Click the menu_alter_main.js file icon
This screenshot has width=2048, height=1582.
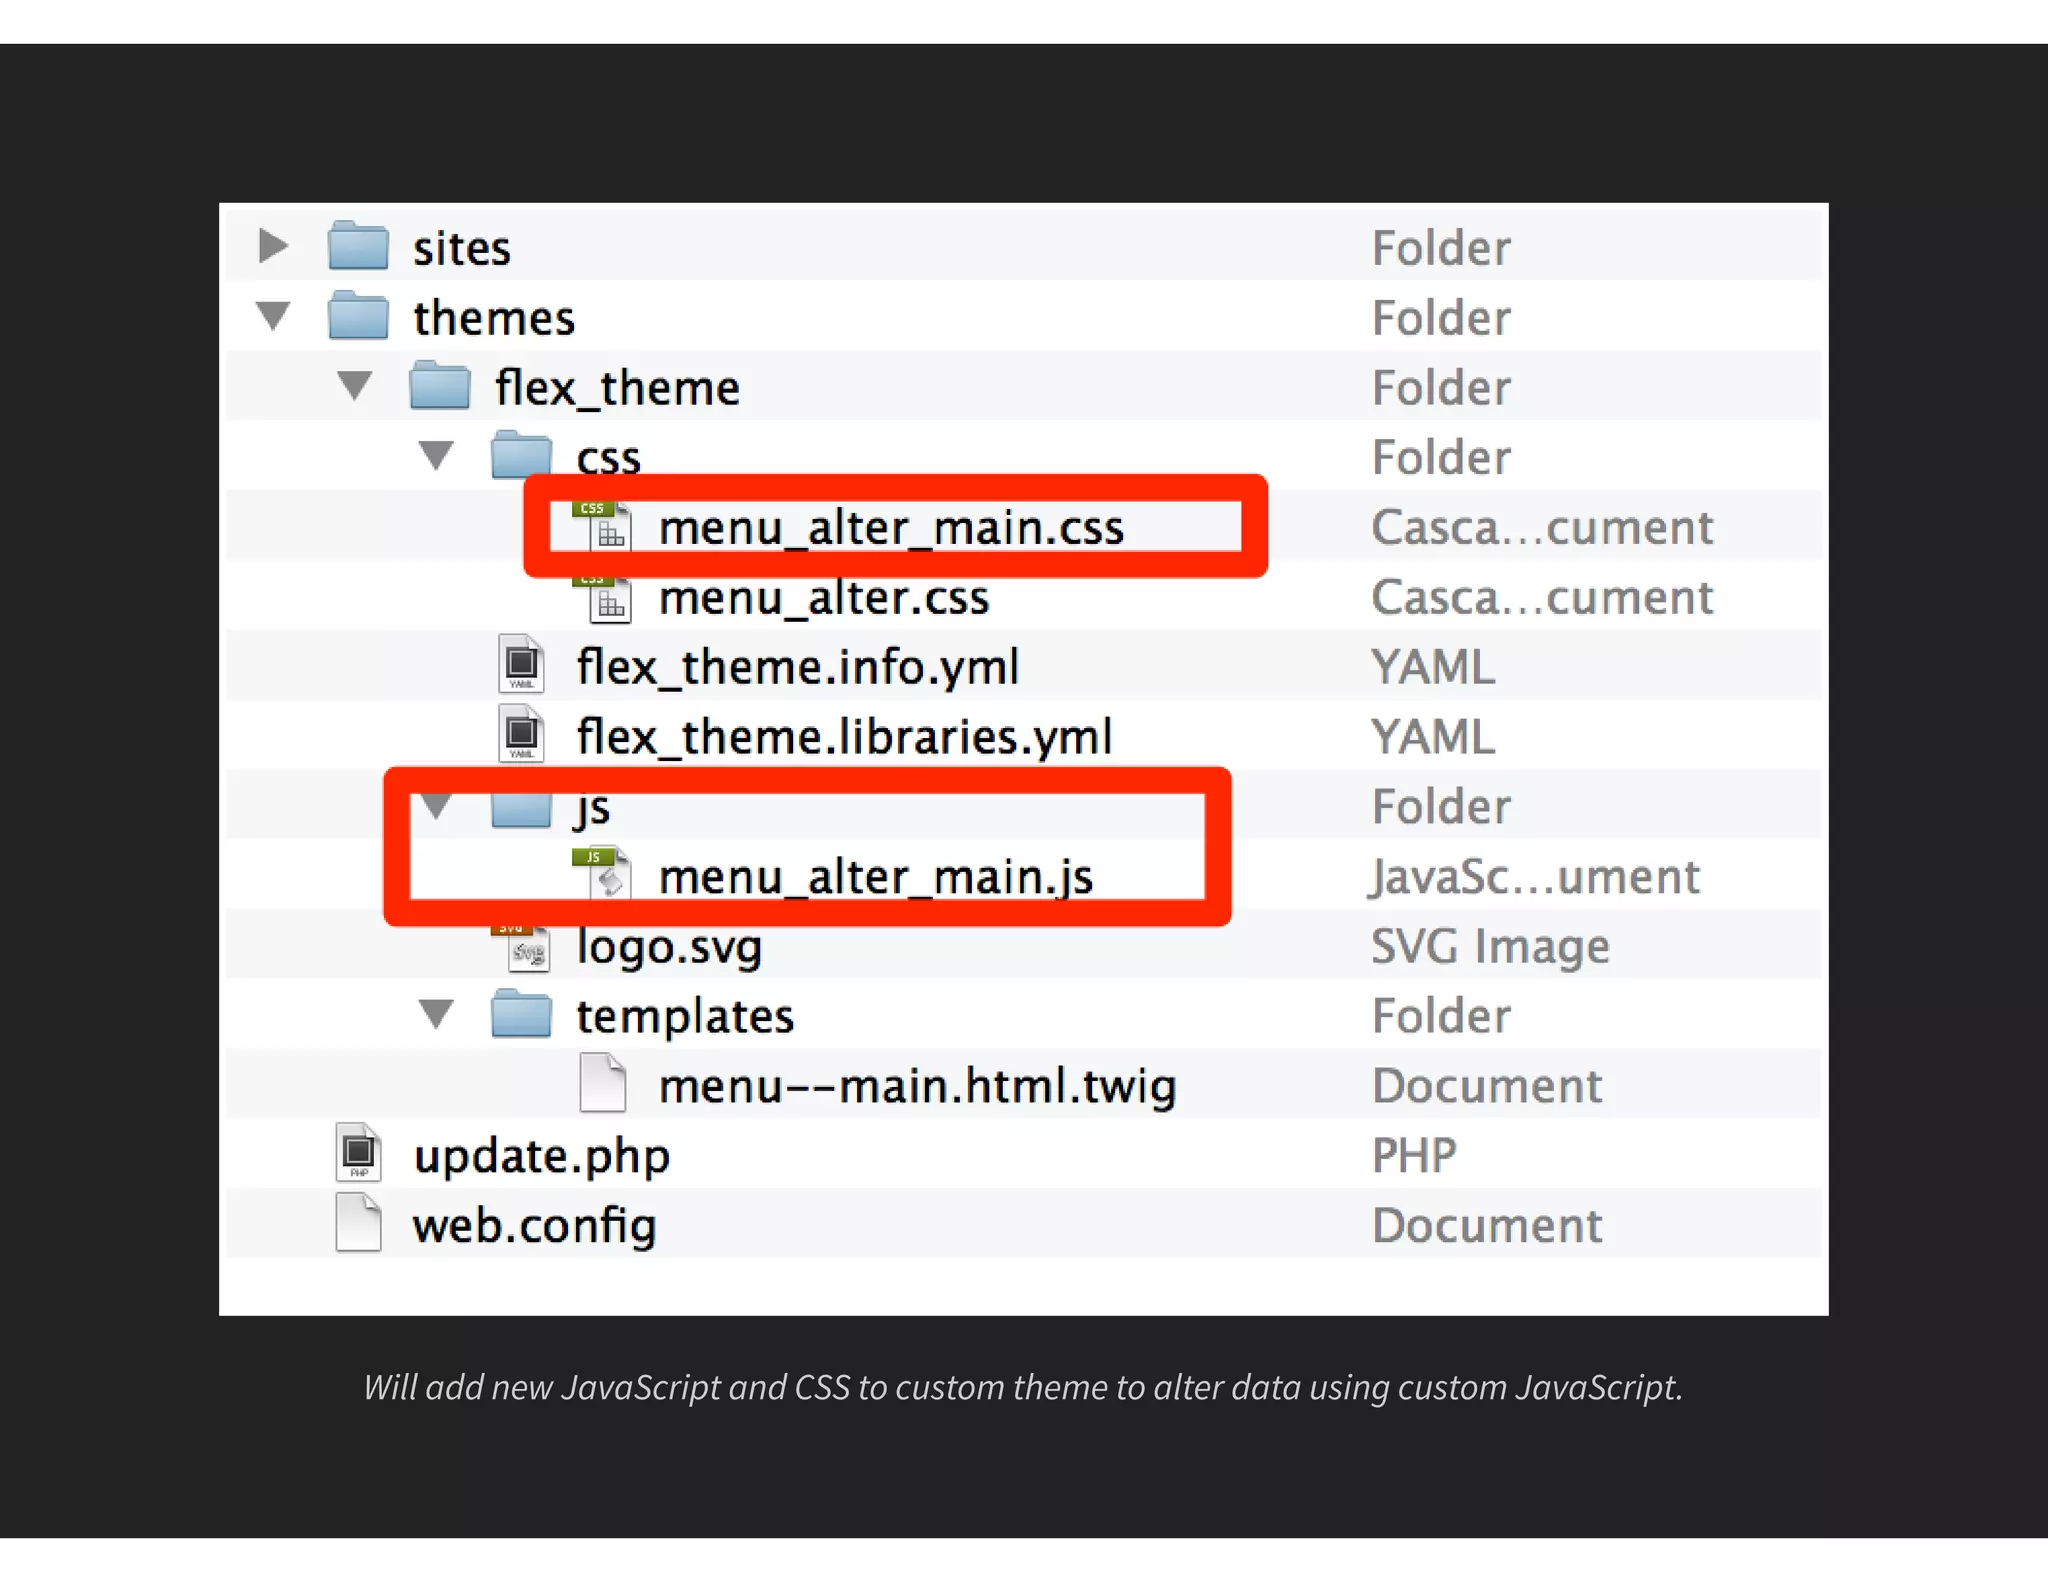click(x=602, y=873)
